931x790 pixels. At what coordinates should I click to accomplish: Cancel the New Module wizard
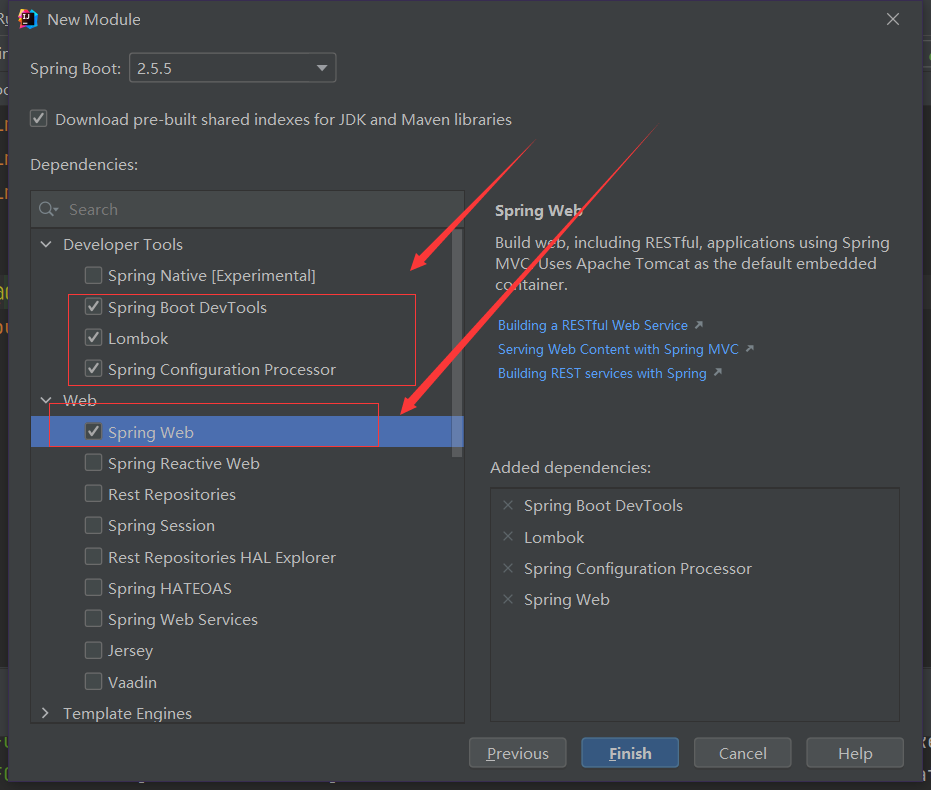tap(742, 753)
